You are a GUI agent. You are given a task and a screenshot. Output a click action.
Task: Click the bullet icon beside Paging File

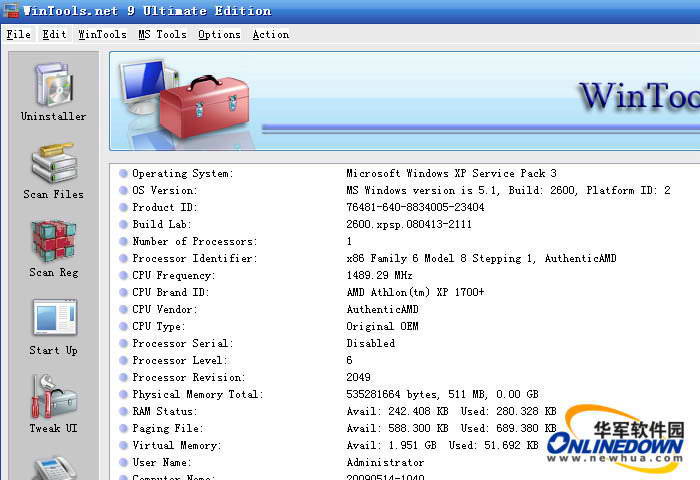tap(123, 428)
